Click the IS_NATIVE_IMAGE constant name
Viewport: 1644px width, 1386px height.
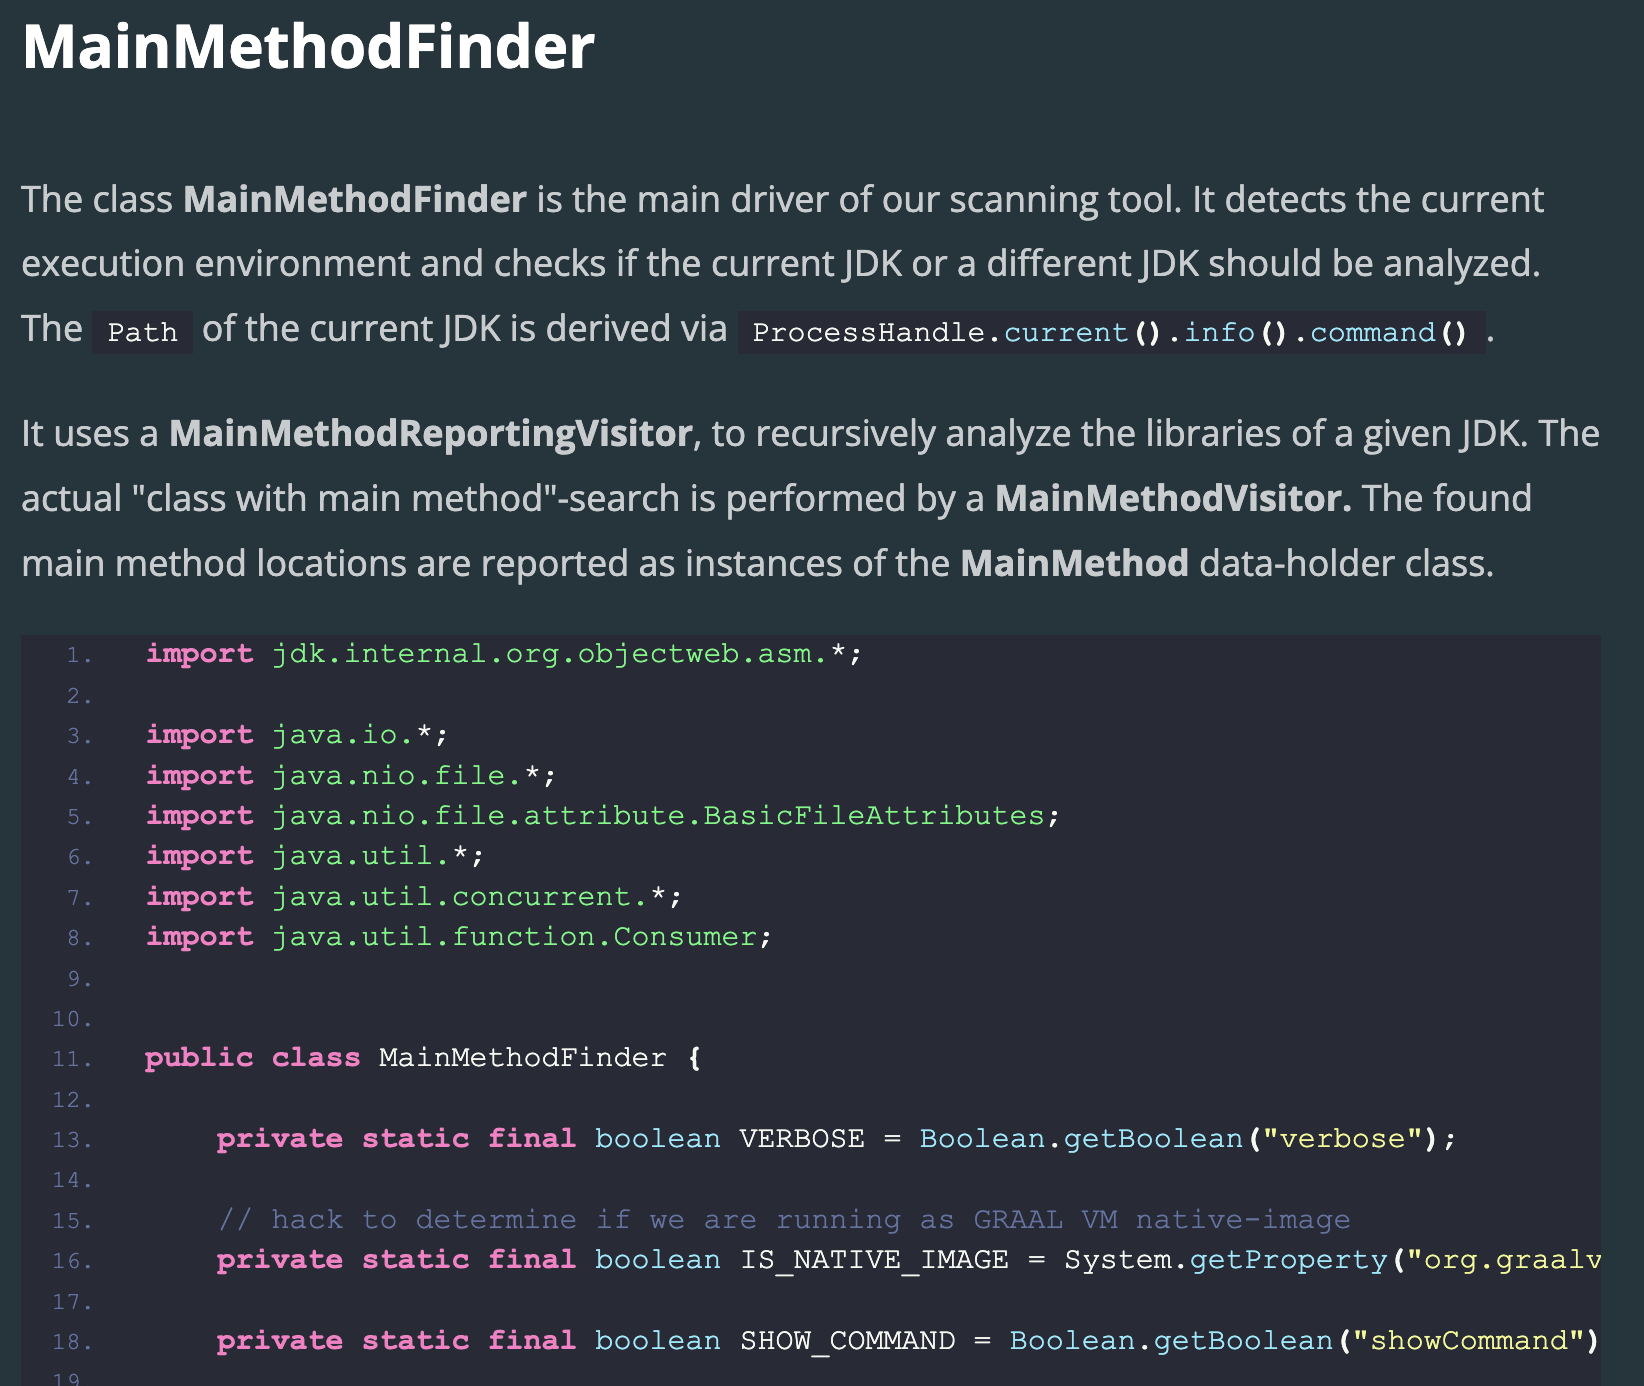coord(874,1260)
